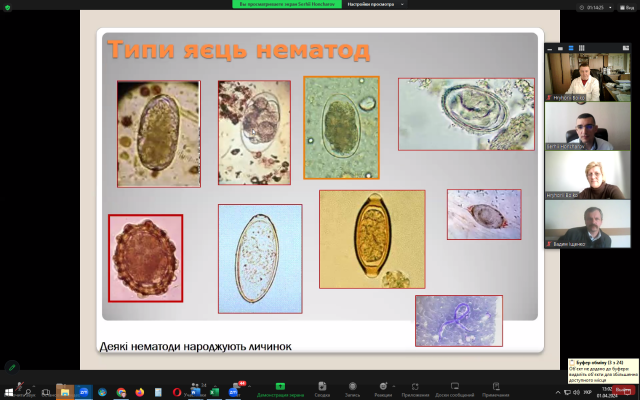Click the Буфер обміну clipboard notification

[603, 371]
